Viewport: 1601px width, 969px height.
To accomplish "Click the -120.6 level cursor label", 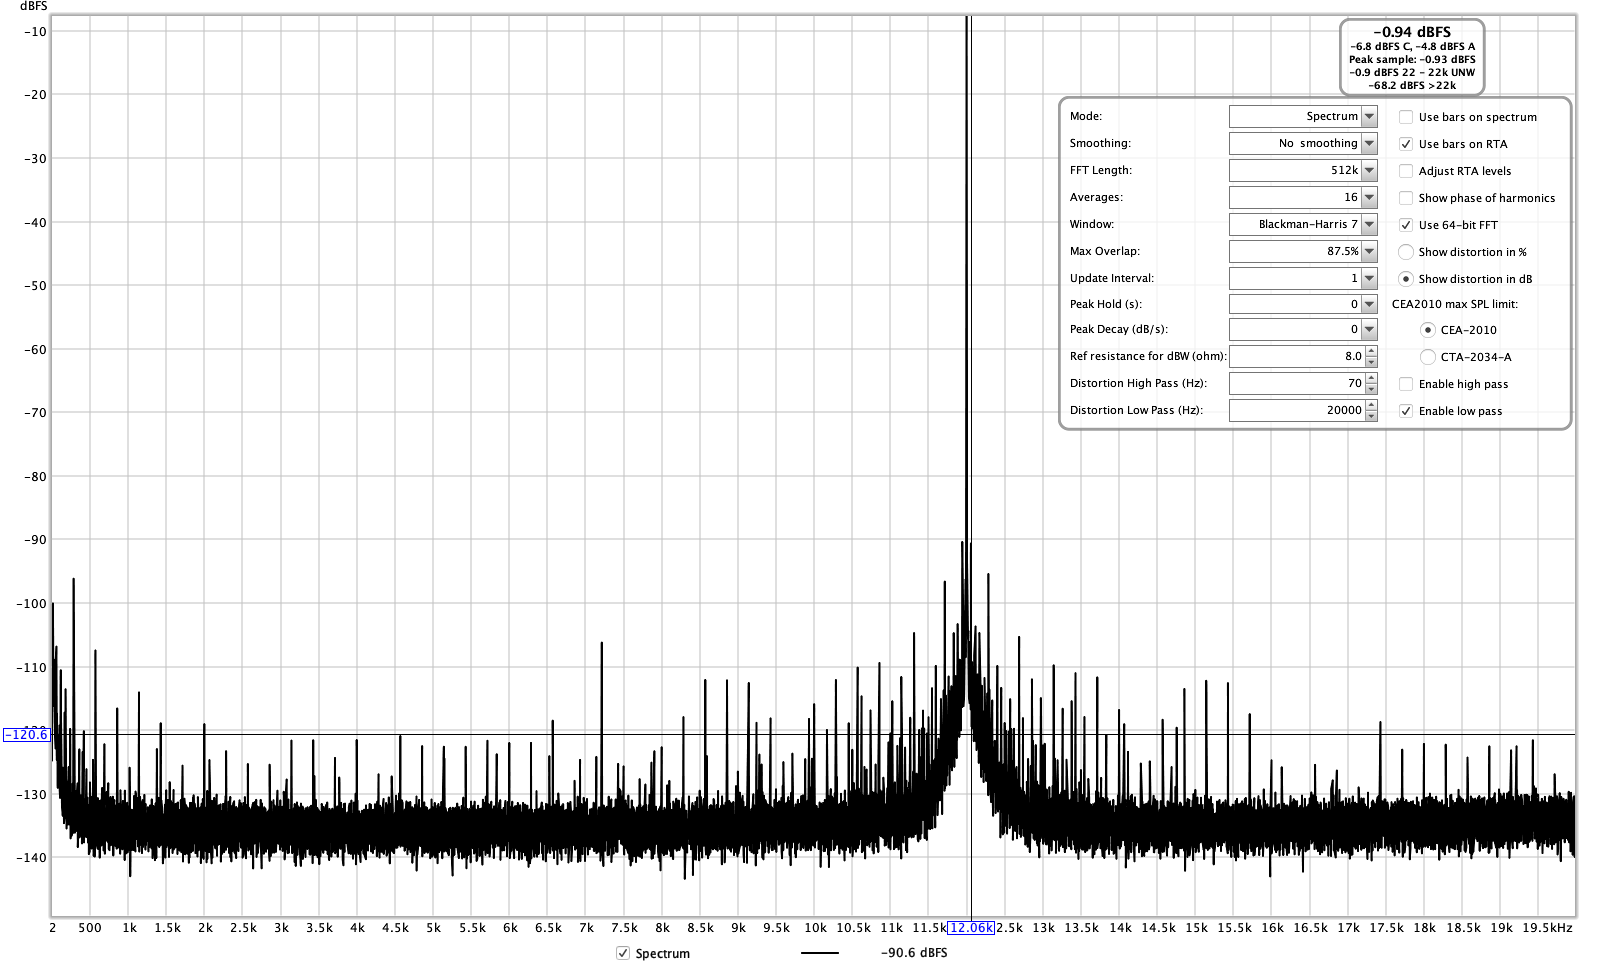I will click(27, 734).
